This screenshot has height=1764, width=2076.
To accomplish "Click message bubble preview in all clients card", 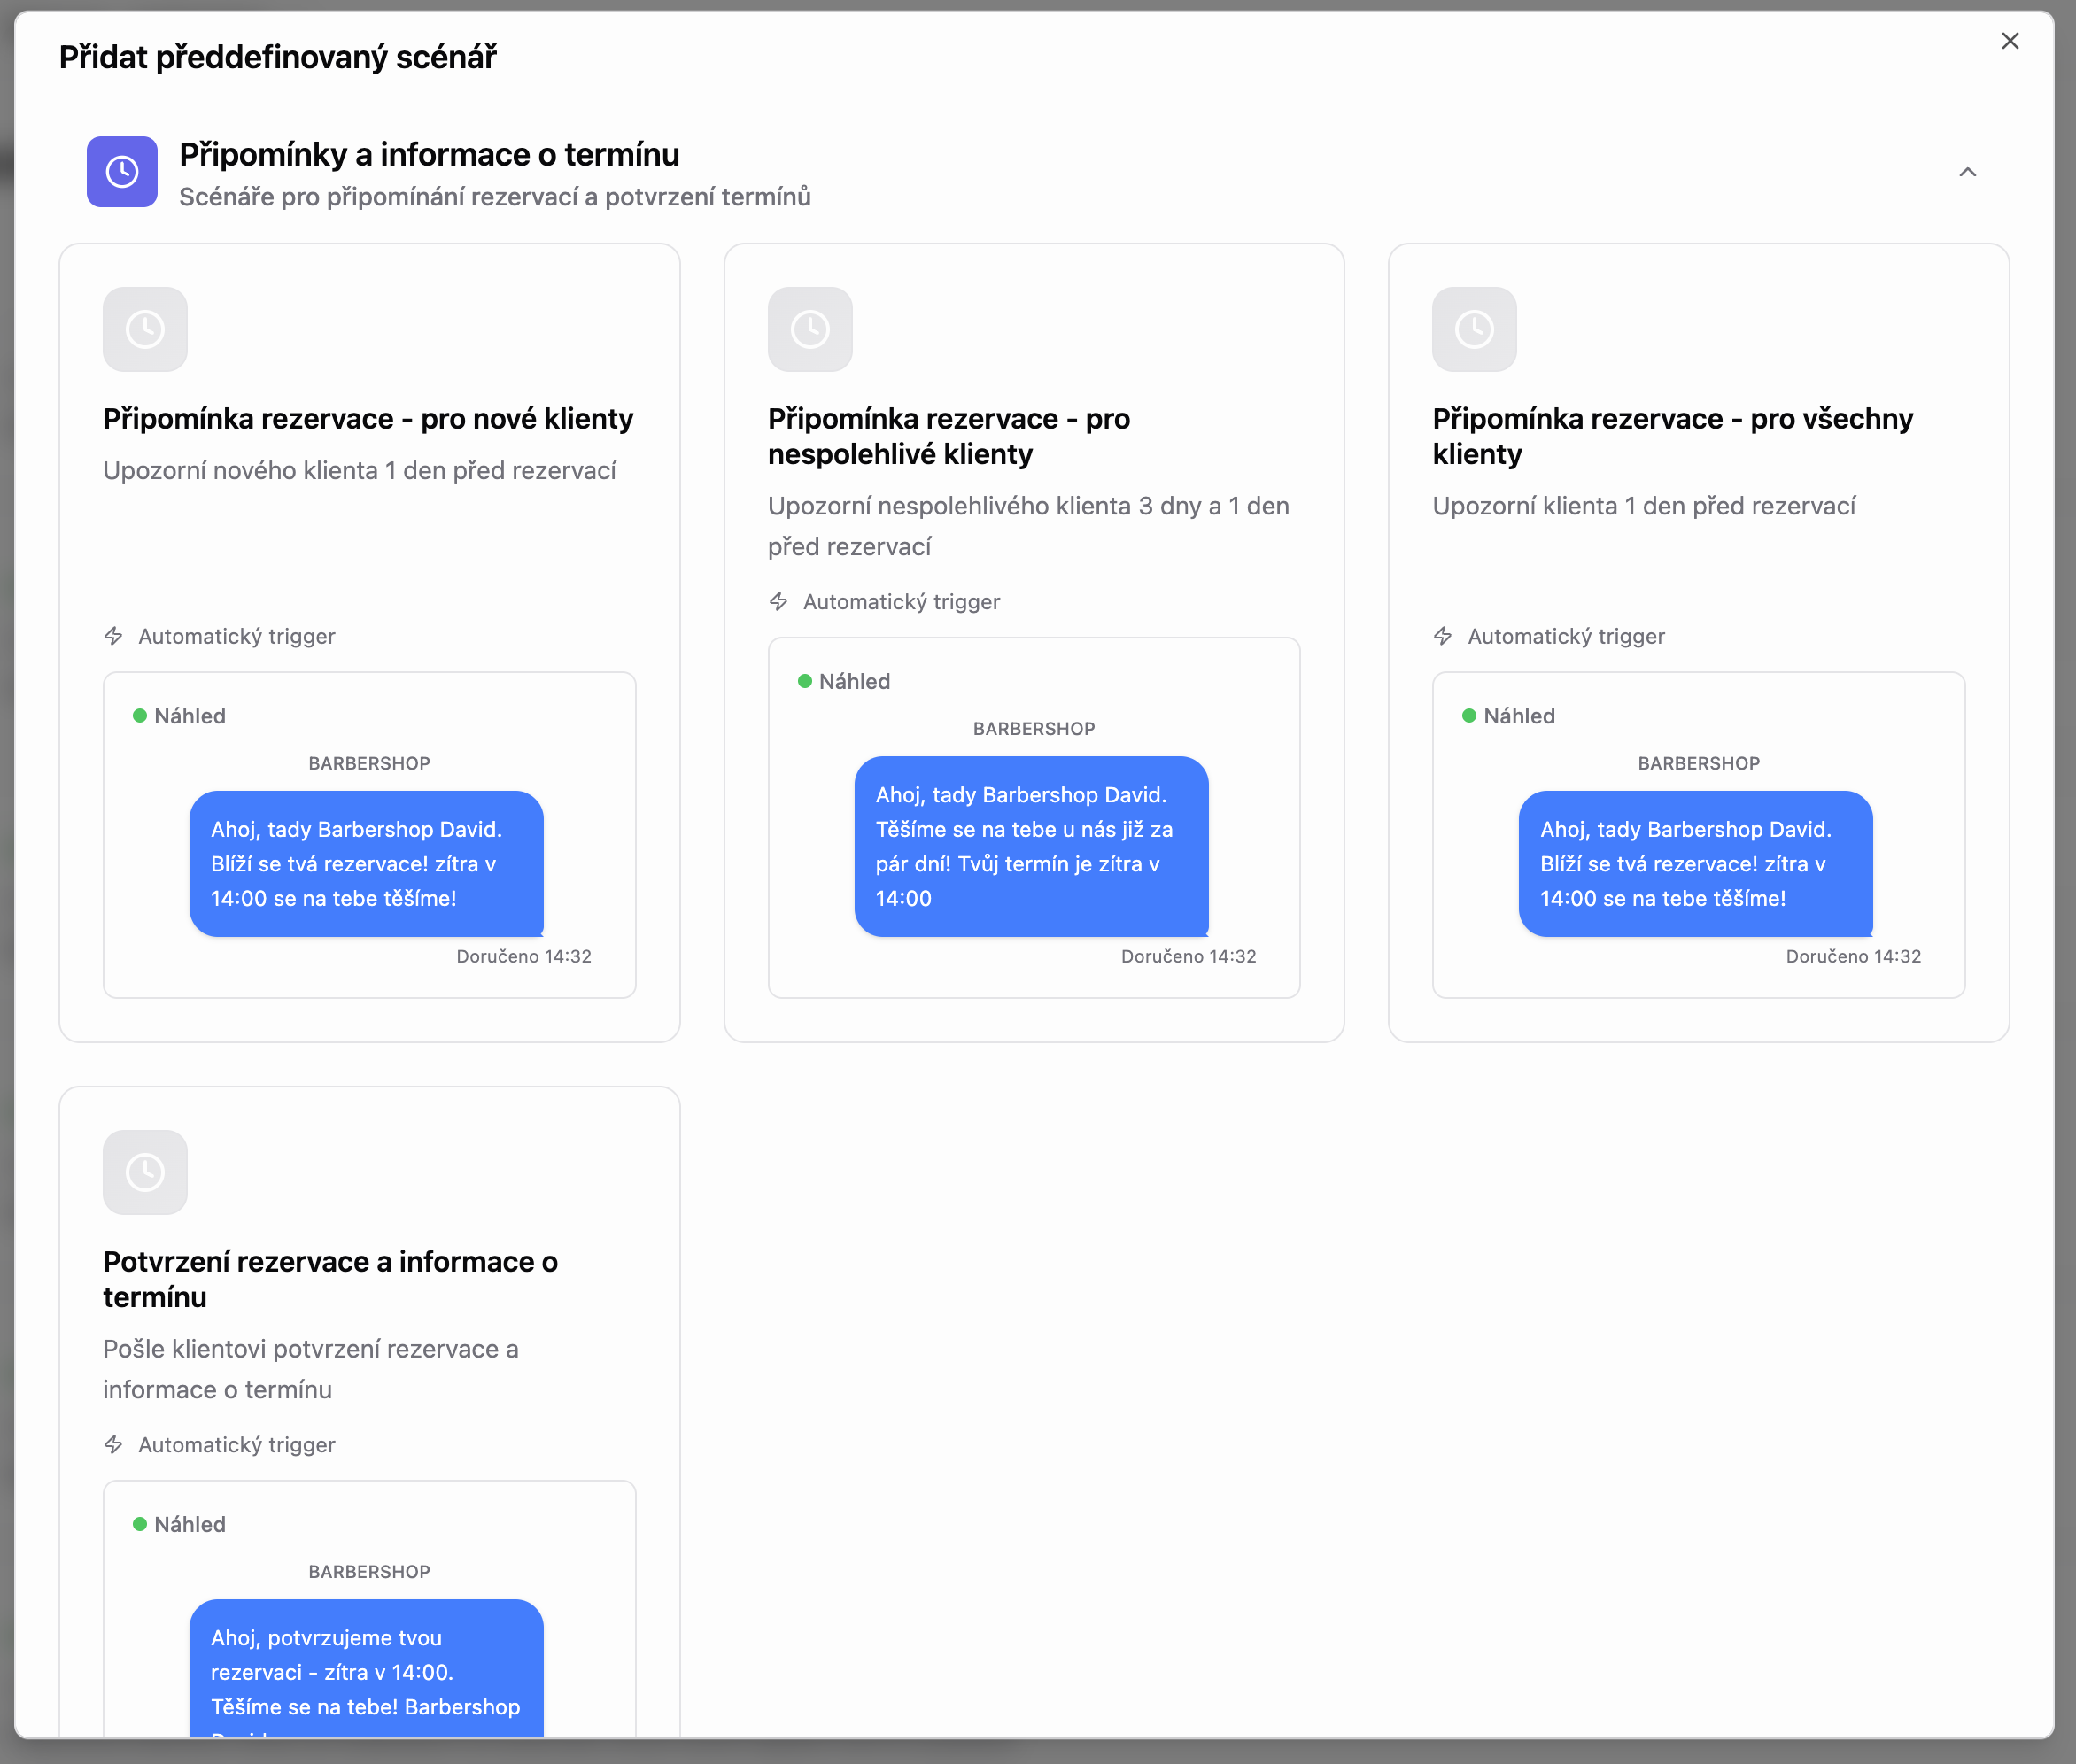I will point(1694,863).
